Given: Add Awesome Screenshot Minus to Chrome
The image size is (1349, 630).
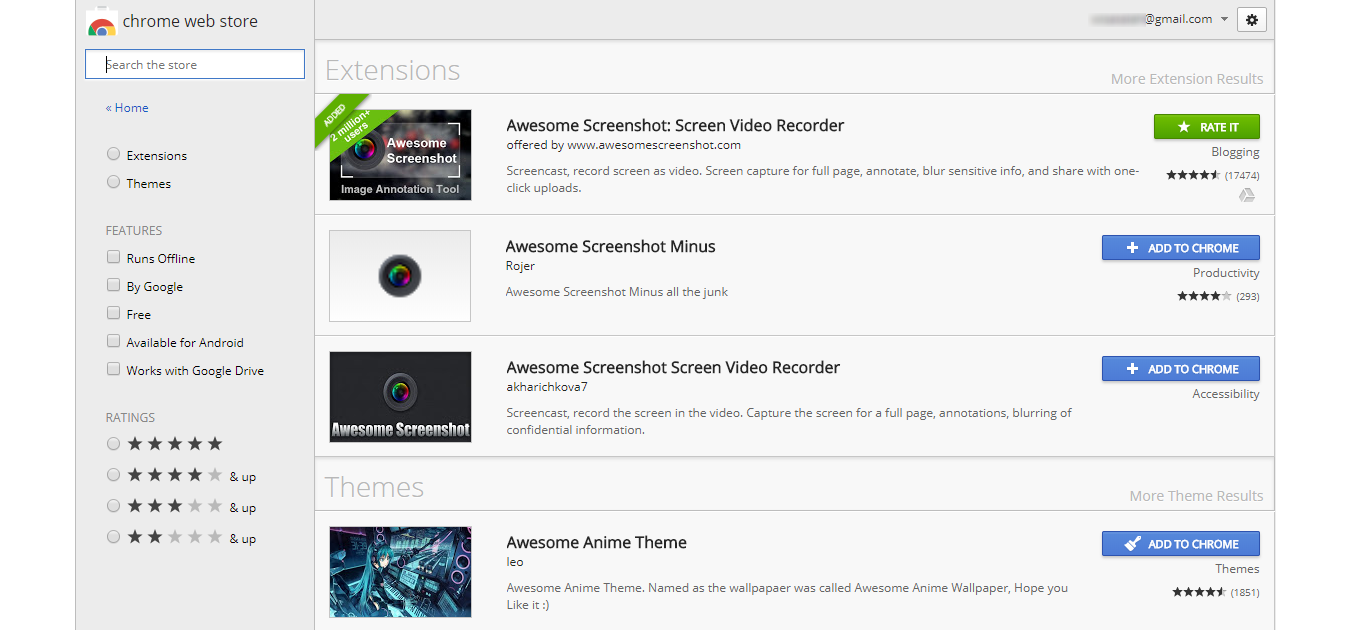Looking at the screenshot, I should [1181, 248].
